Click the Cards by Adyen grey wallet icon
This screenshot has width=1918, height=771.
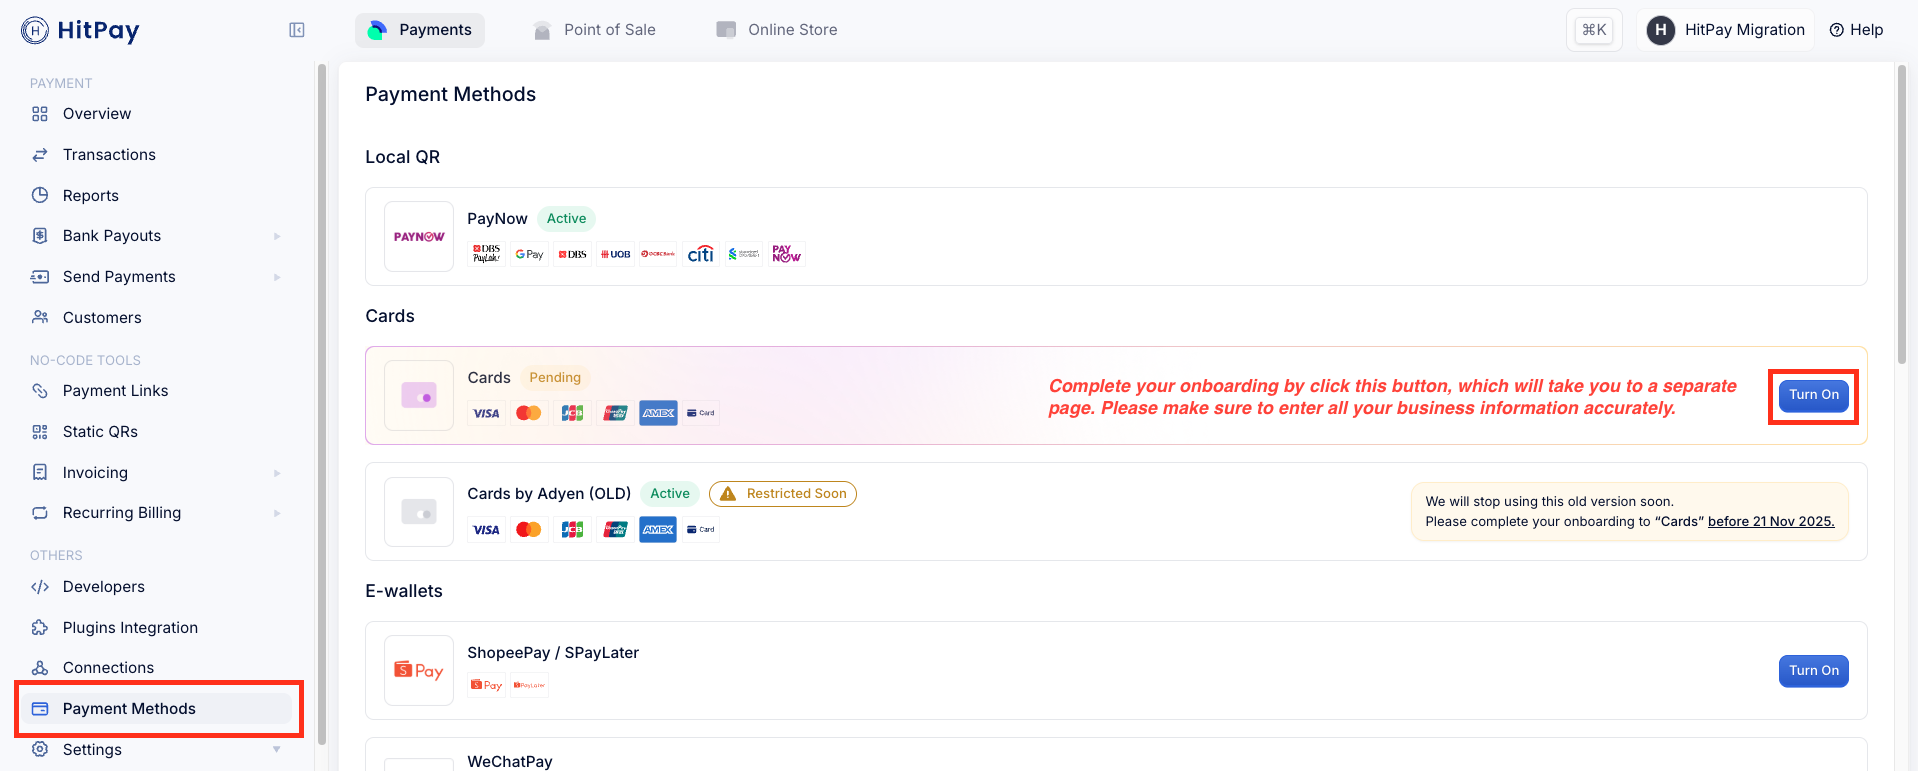click(x=419, y=512)
